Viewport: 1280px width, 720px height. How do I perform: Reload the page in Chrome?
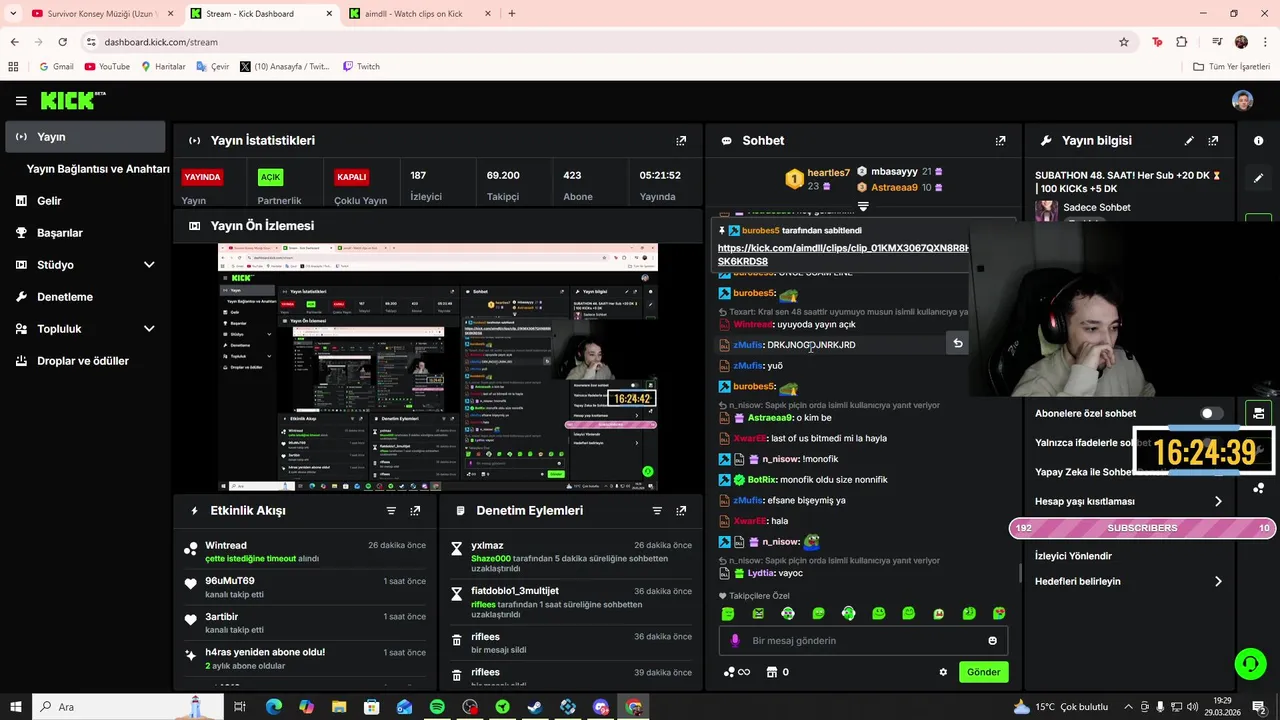click(x=62, y=42)
